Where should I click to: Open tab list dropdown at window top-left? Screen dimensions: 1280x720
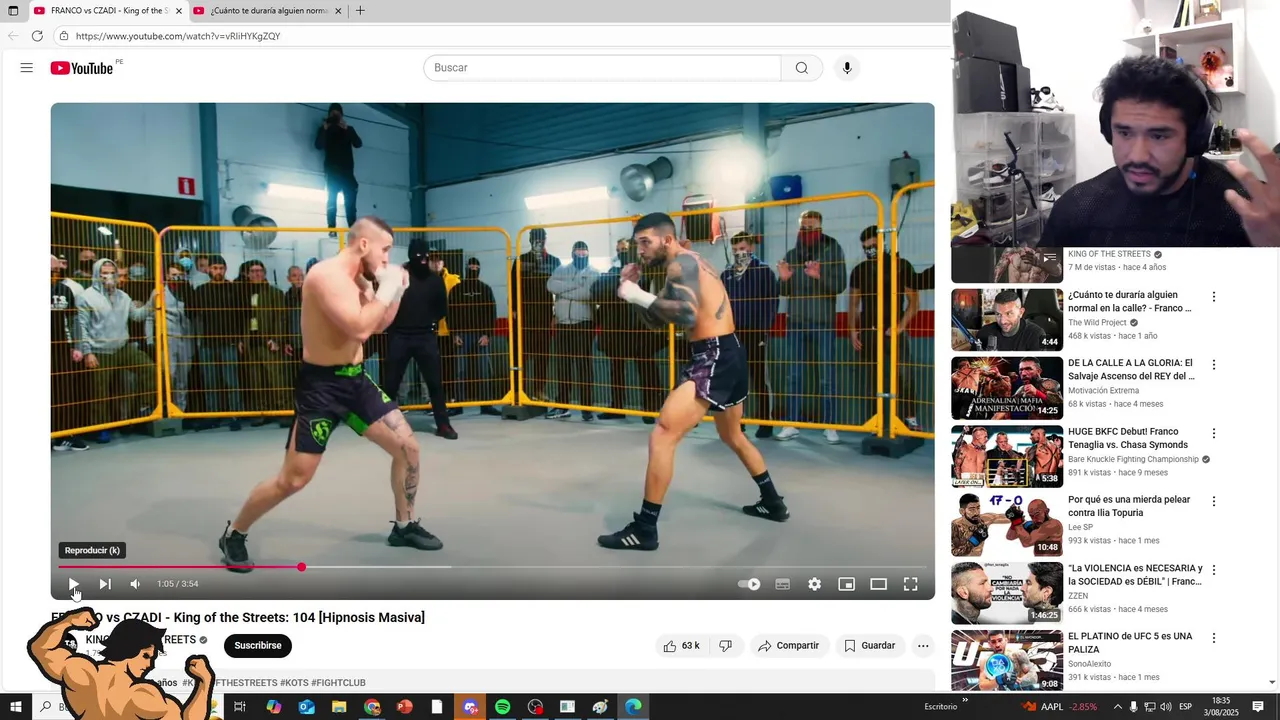tap(13, 11)
